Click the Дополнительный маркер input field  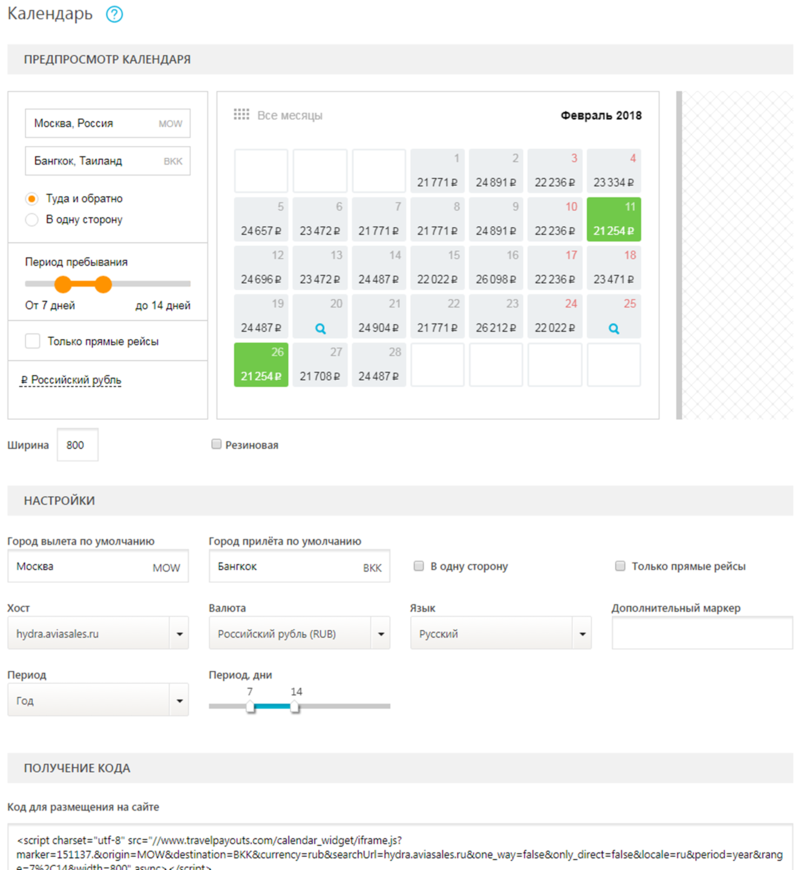tap(702, 633)
